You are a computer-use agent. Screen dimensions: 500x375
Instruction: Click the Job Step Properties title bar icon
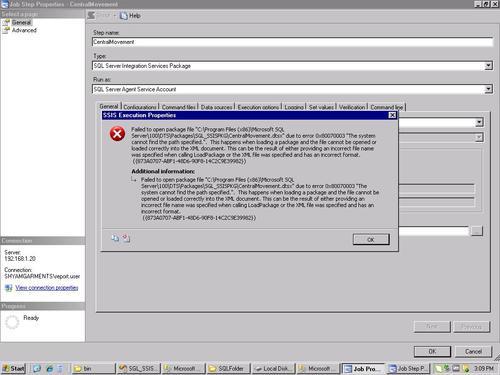point(5,4)
